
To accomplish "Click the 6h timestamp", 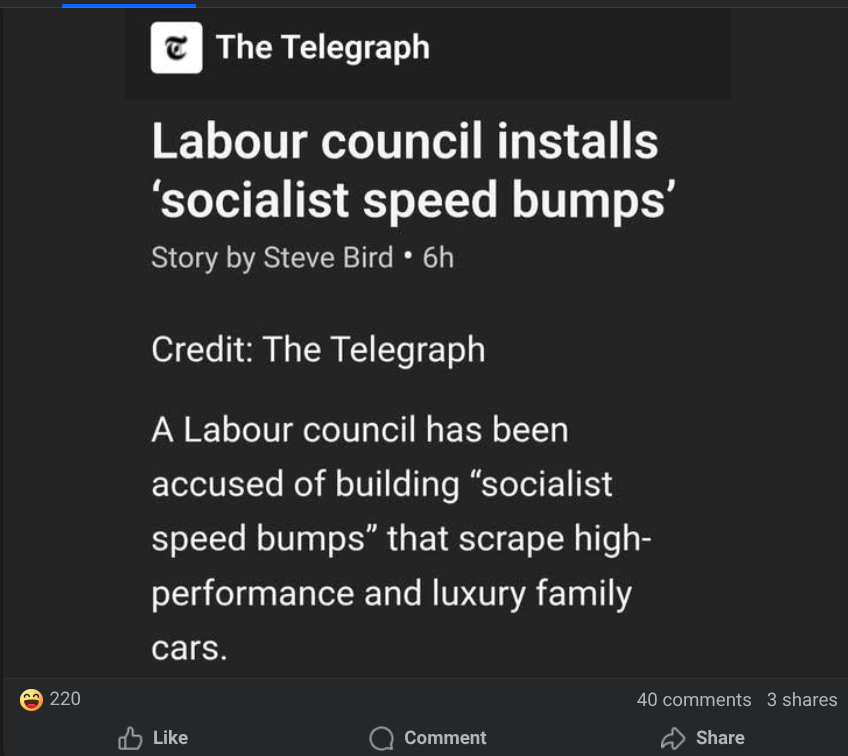I will [x=438, y=258].
